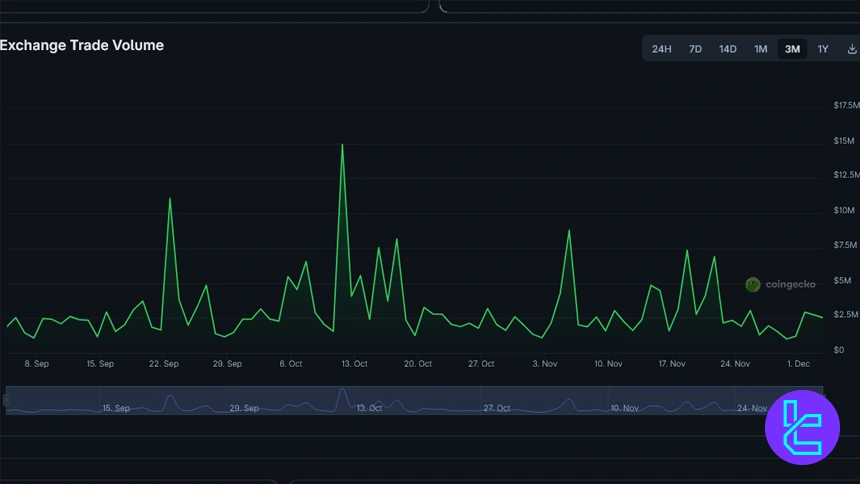
Task: Click the 13. Oct date on main axis
Action: point(354,364)
